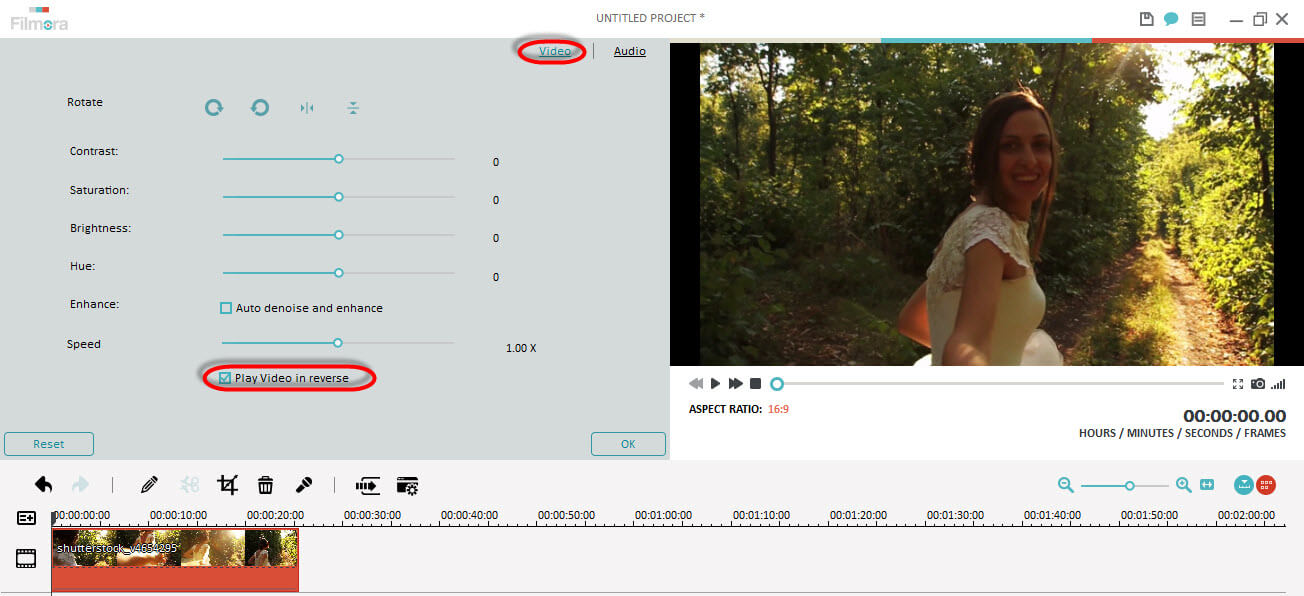This screenshot has width=1304, height=596.
Task: Click the power tool icon in the toolbar
Action: click(x=368, y=486)
